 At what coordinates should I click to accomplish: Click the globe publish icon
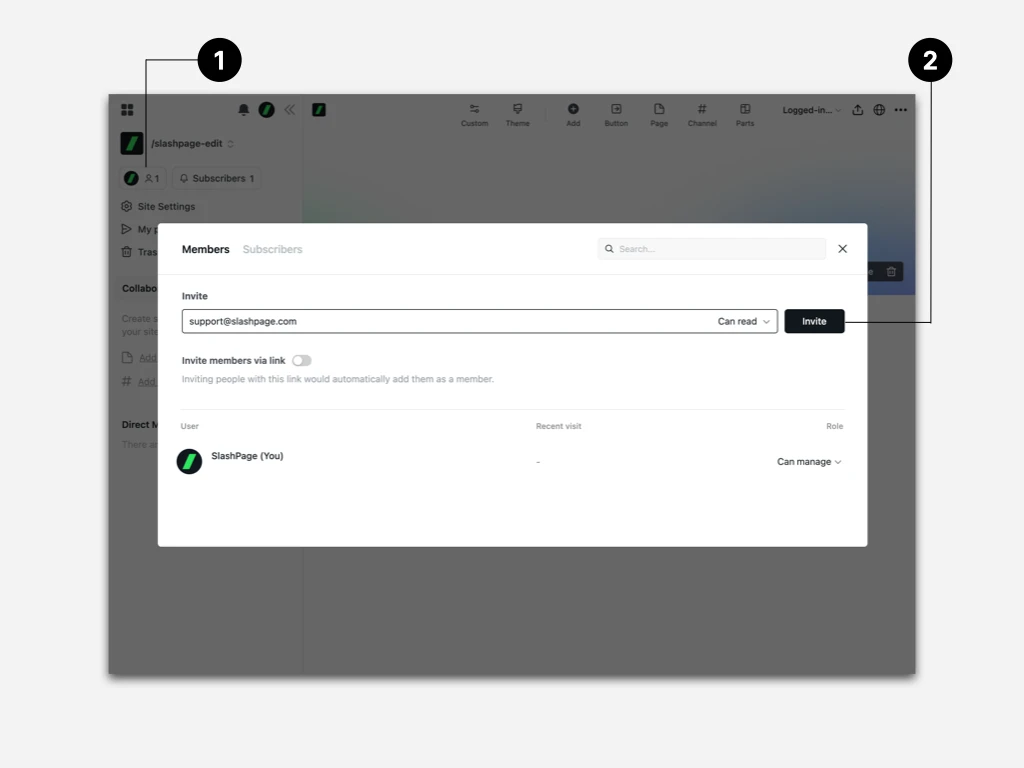(x=880, y=110)
